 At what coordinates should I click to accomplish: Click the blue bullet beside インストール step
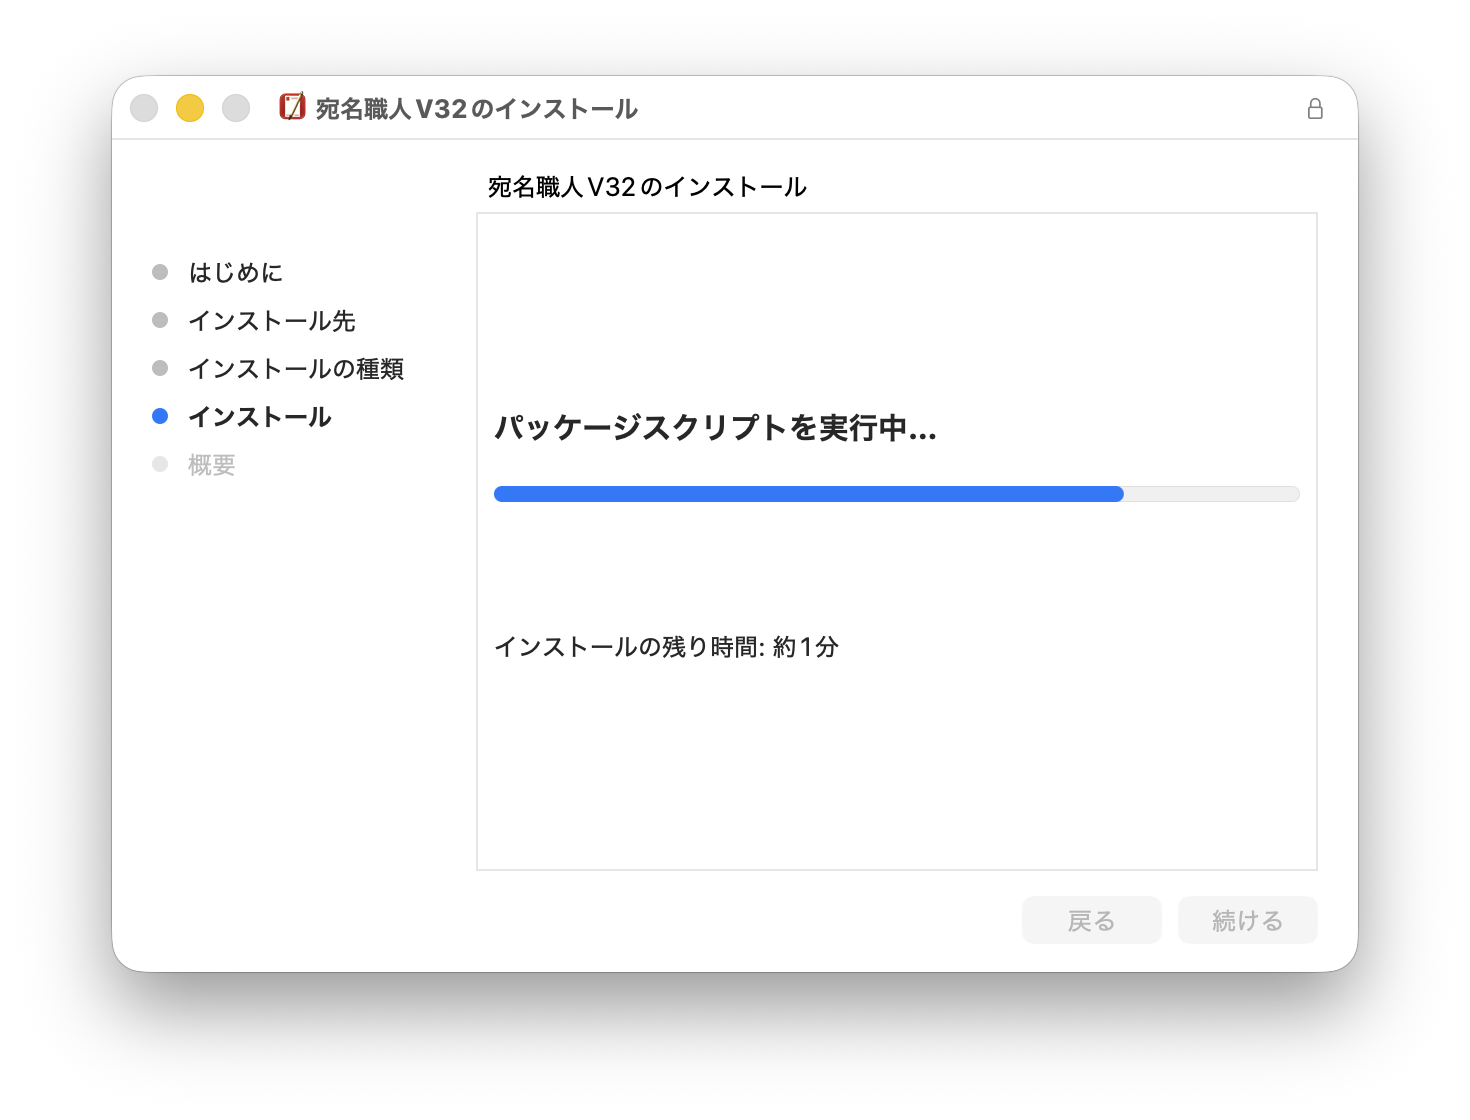point(160,416)
